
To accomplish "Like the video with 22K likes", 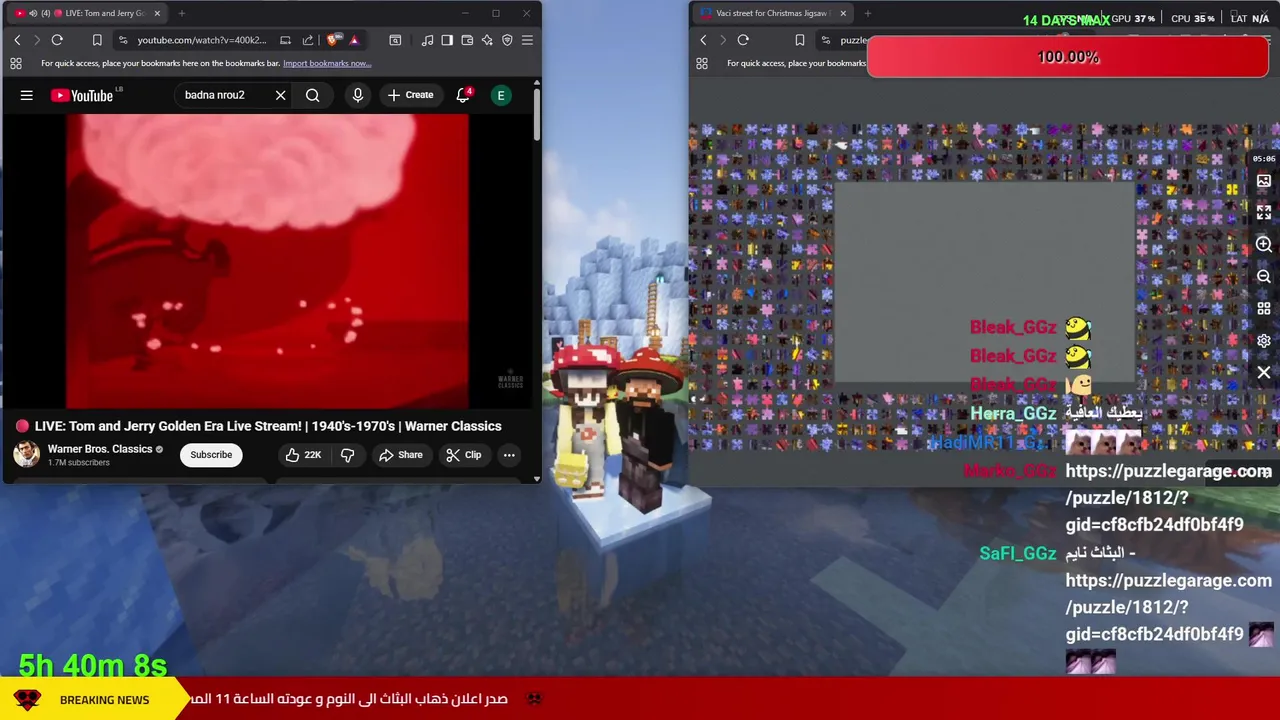I will [303, 455].
